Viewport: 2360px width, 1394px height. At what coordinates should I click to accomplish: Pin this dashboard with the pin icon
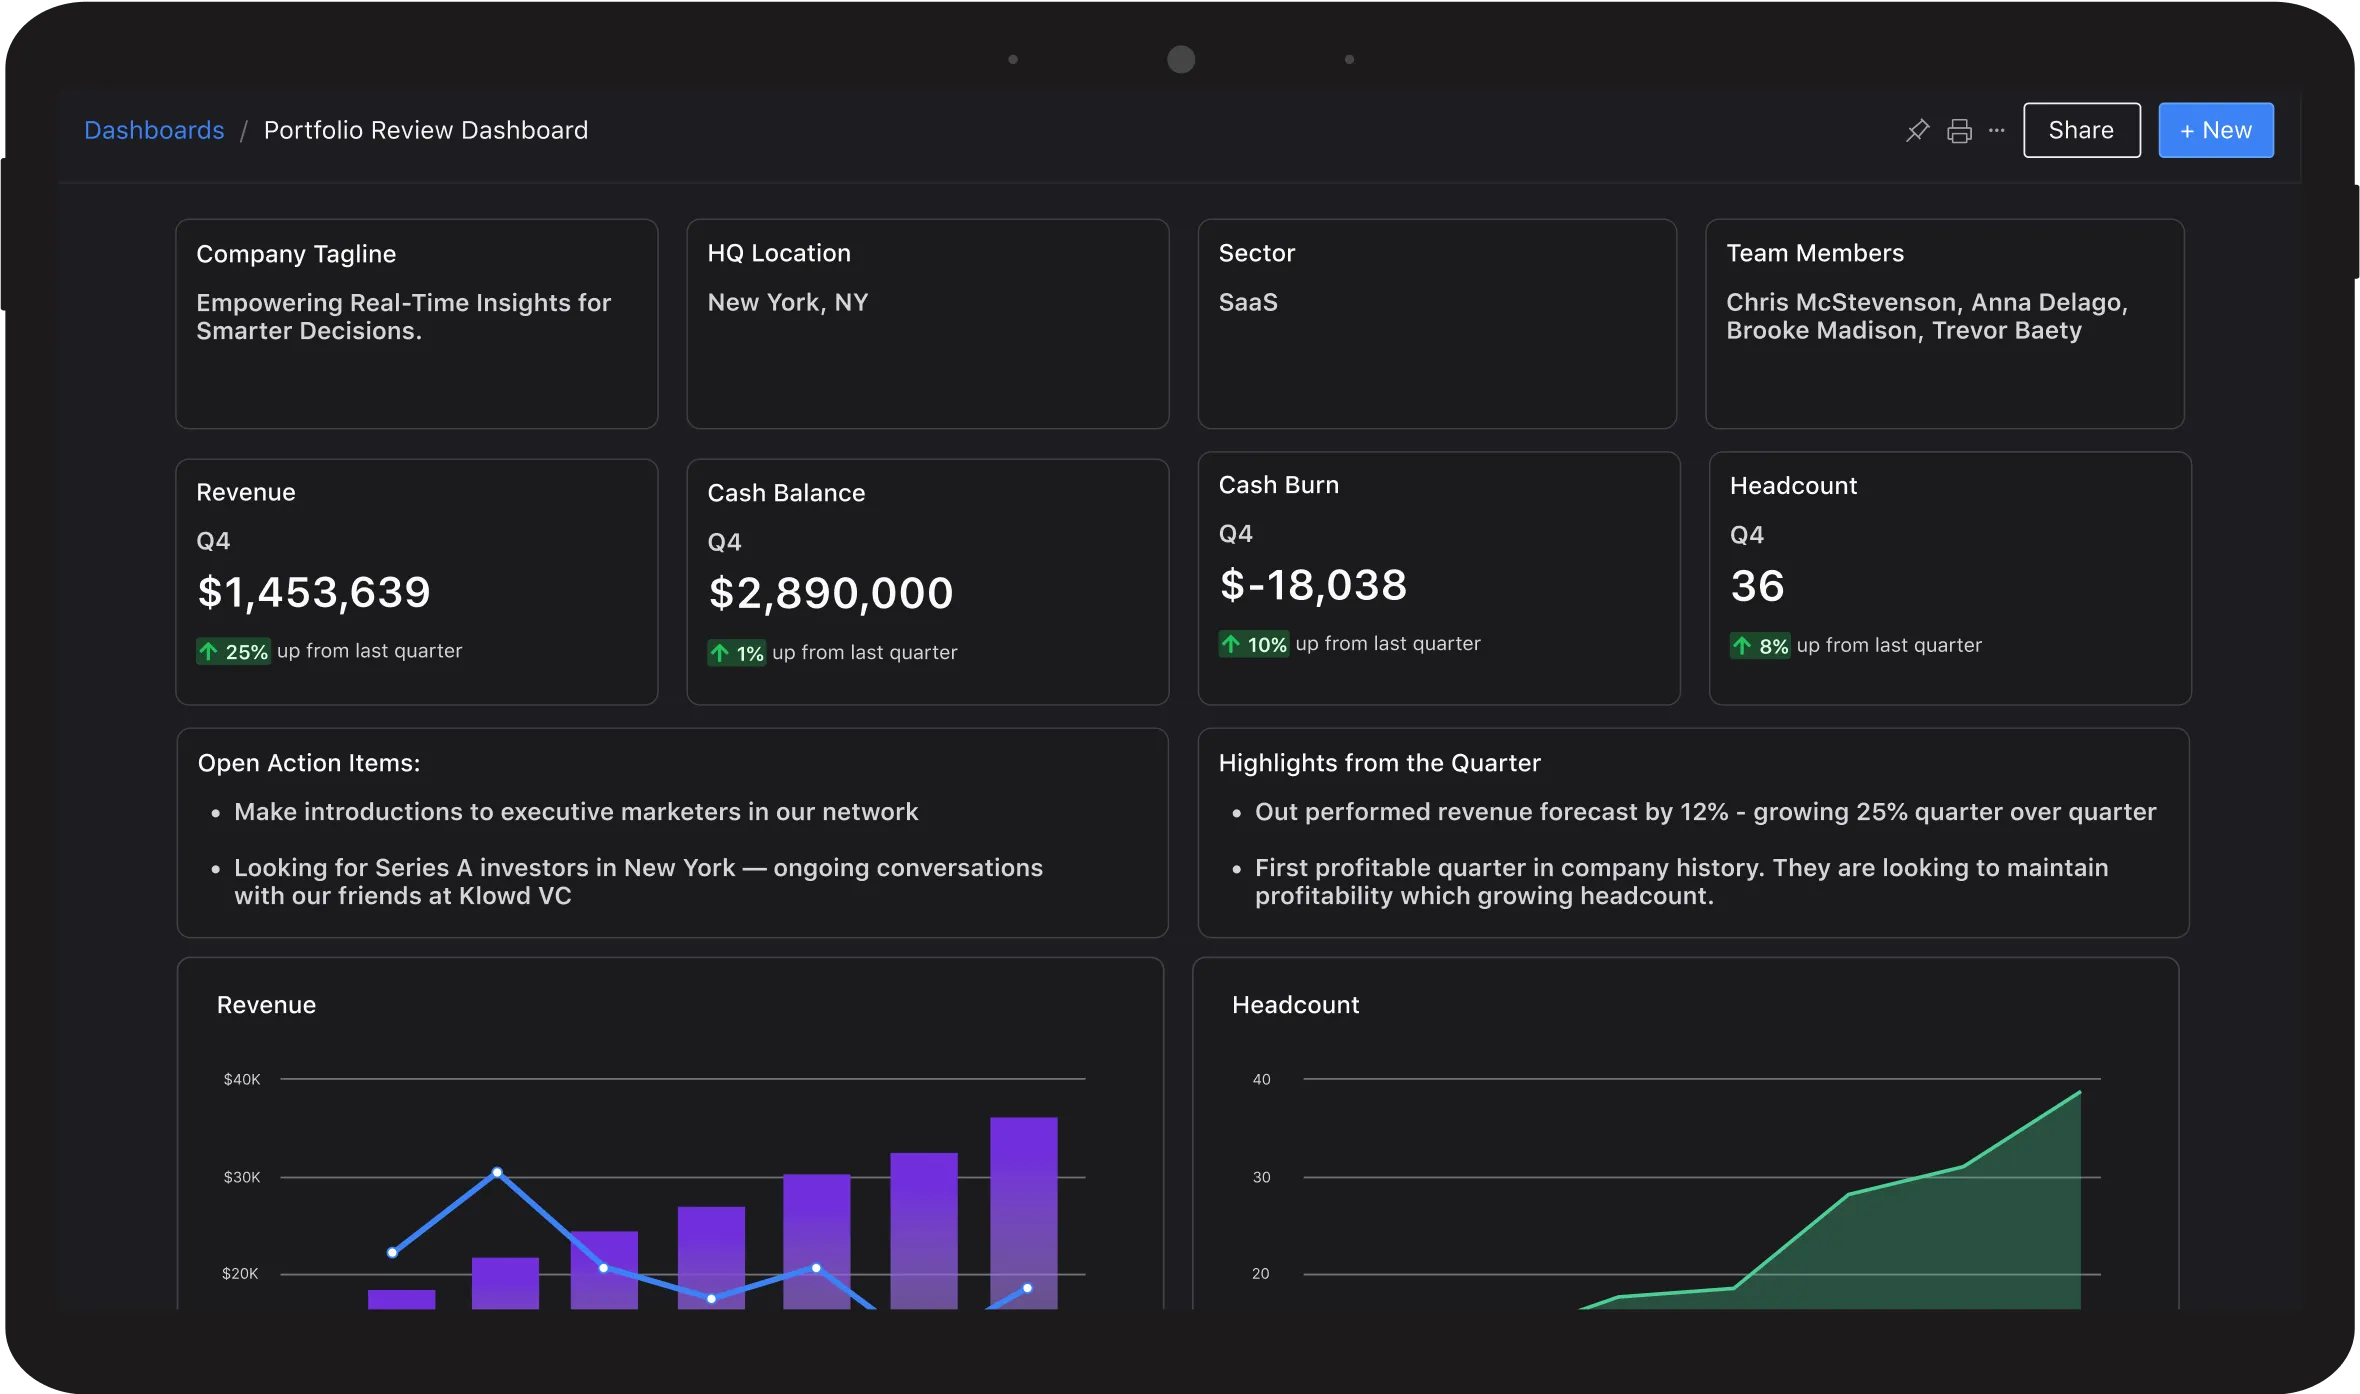click(x=1917, y=130)
